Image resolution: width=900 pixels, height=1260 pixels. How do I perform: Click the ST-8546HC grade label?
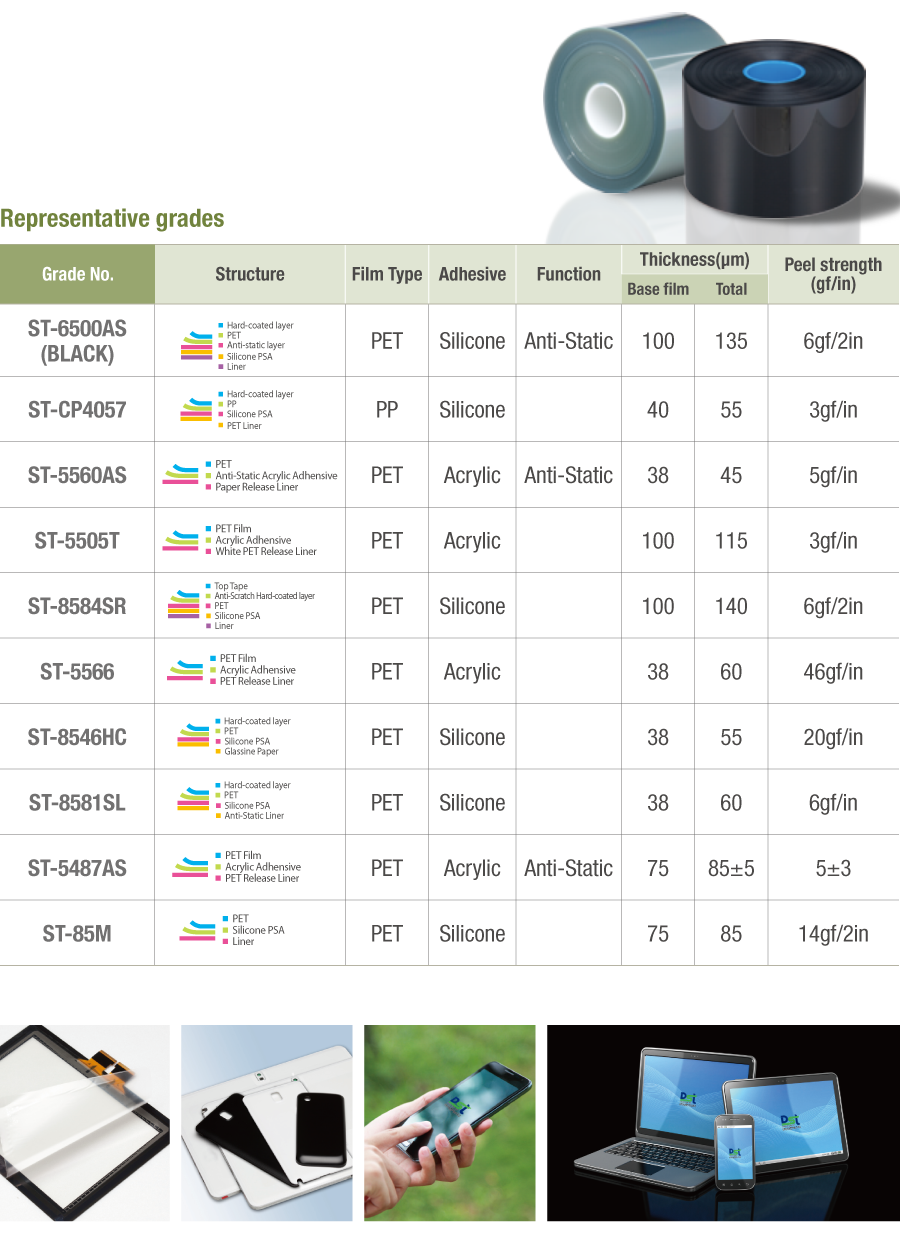pyautogui.click(x=77, y=737)
